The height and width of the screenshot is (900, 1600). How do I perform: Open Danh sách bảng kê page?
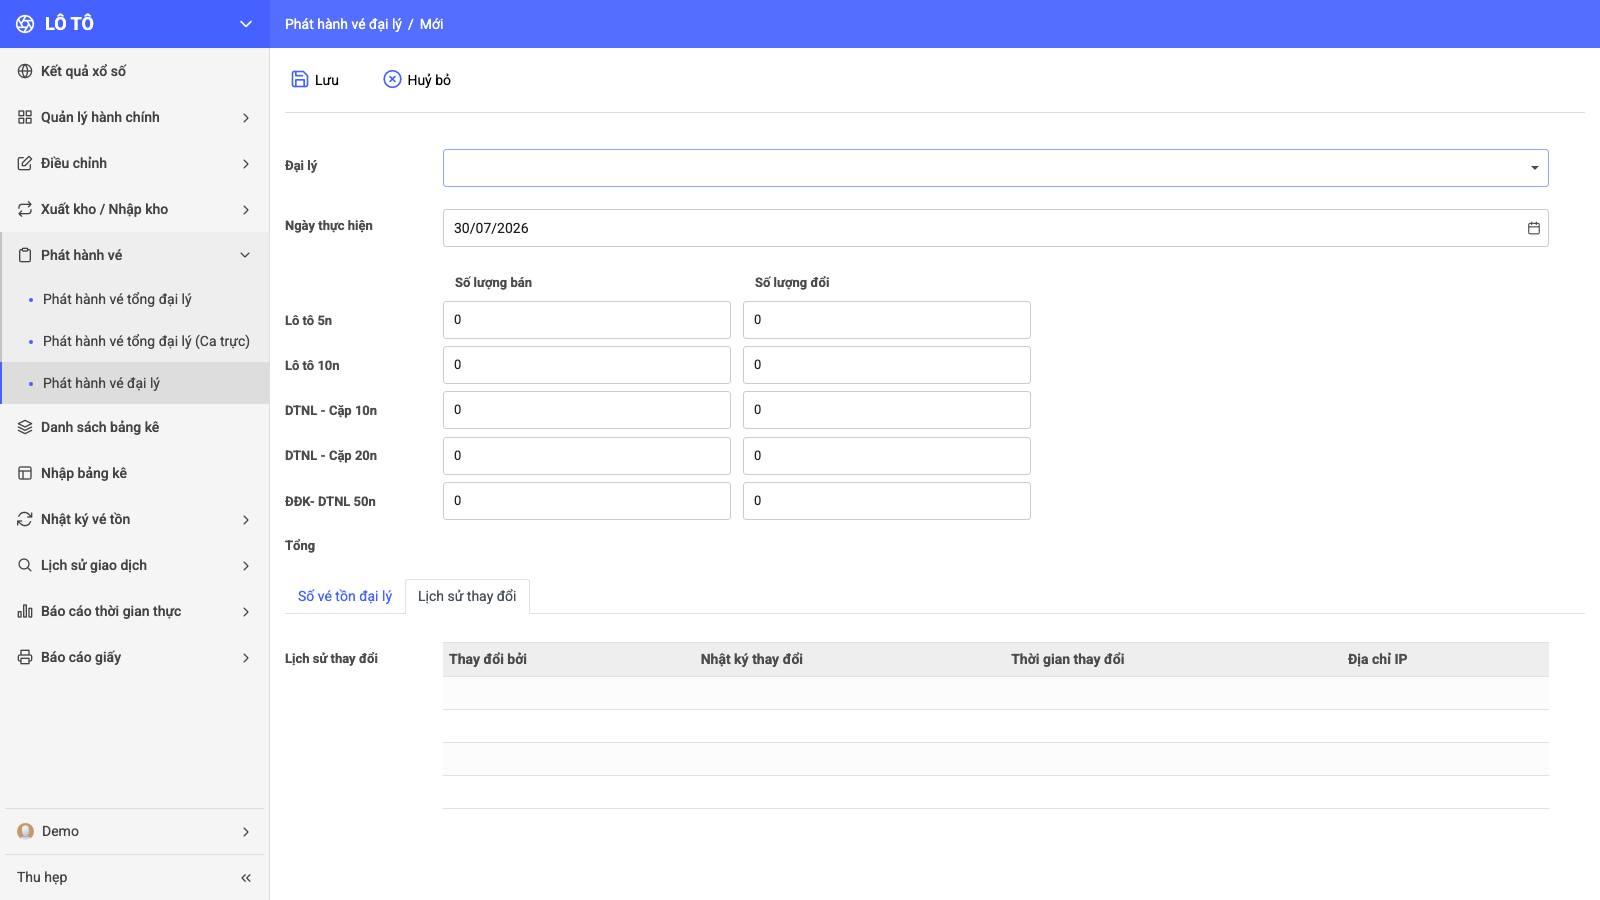point(135,427)
